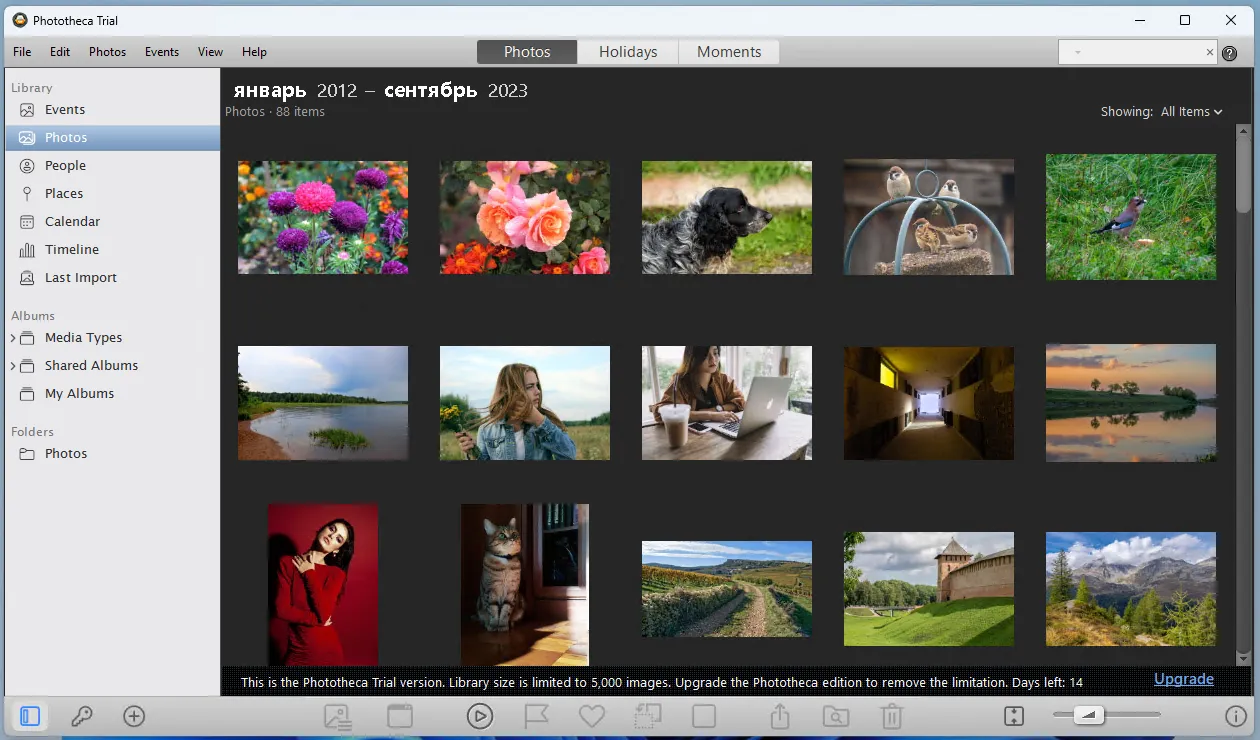Flag the photo using flag icon

click(x=537, y=716)
